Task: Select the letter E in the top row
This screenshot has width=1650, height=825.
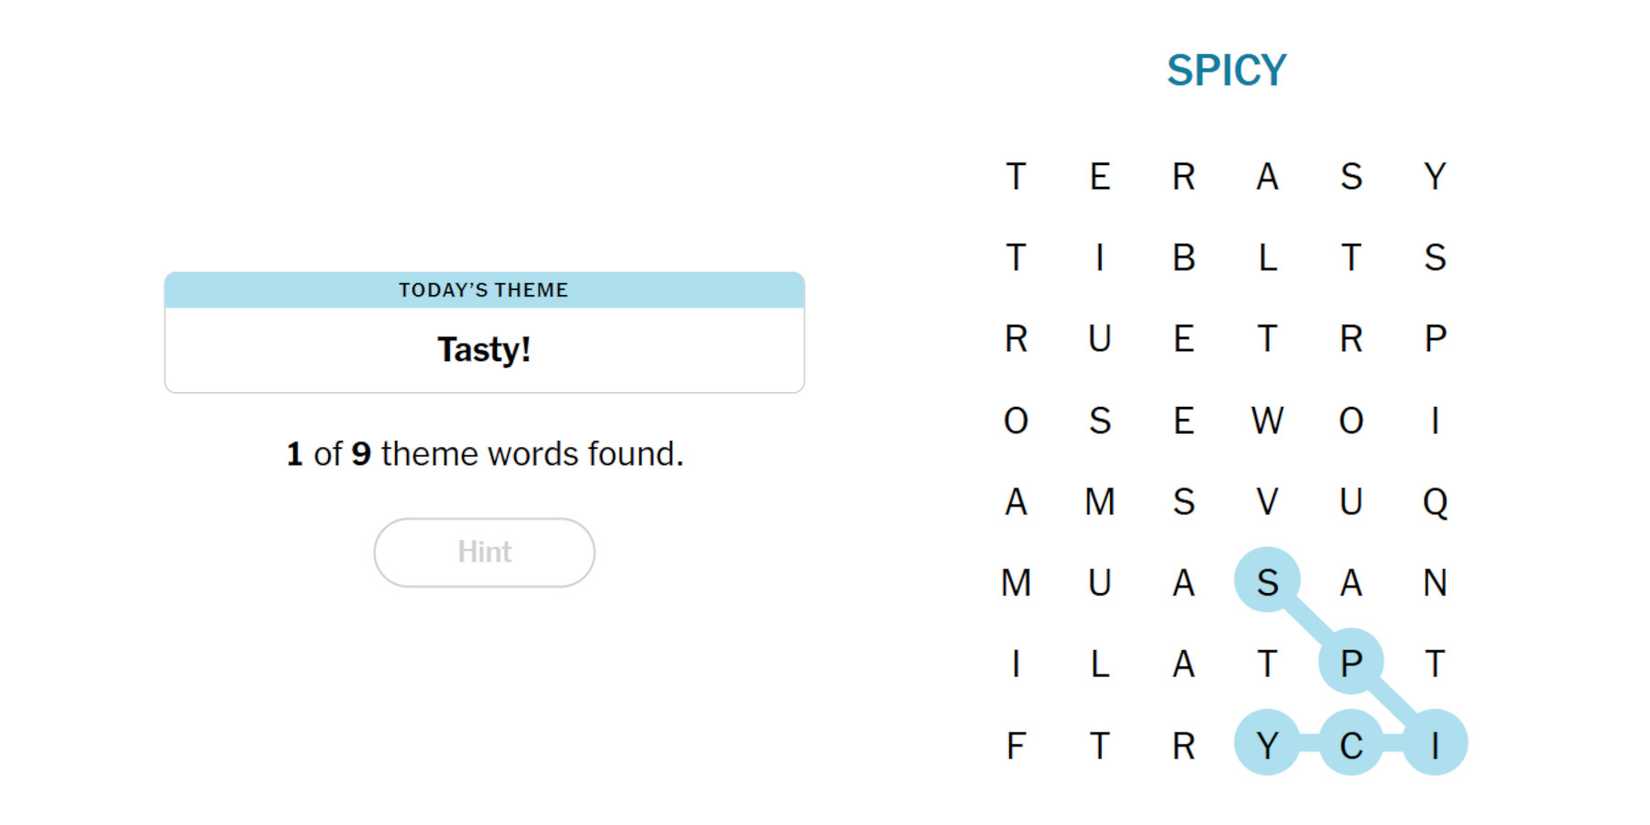Action: [1099, 177]
